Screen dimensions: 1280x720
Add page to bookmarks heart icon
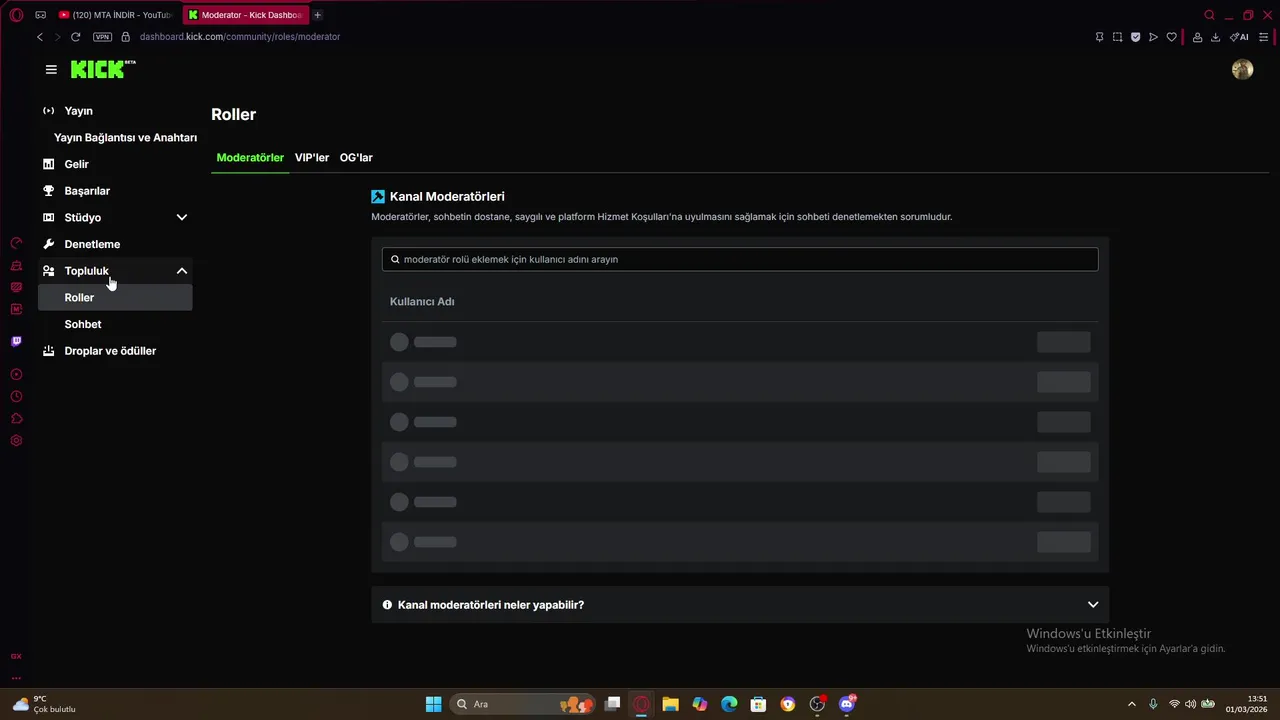point(1171,37)
